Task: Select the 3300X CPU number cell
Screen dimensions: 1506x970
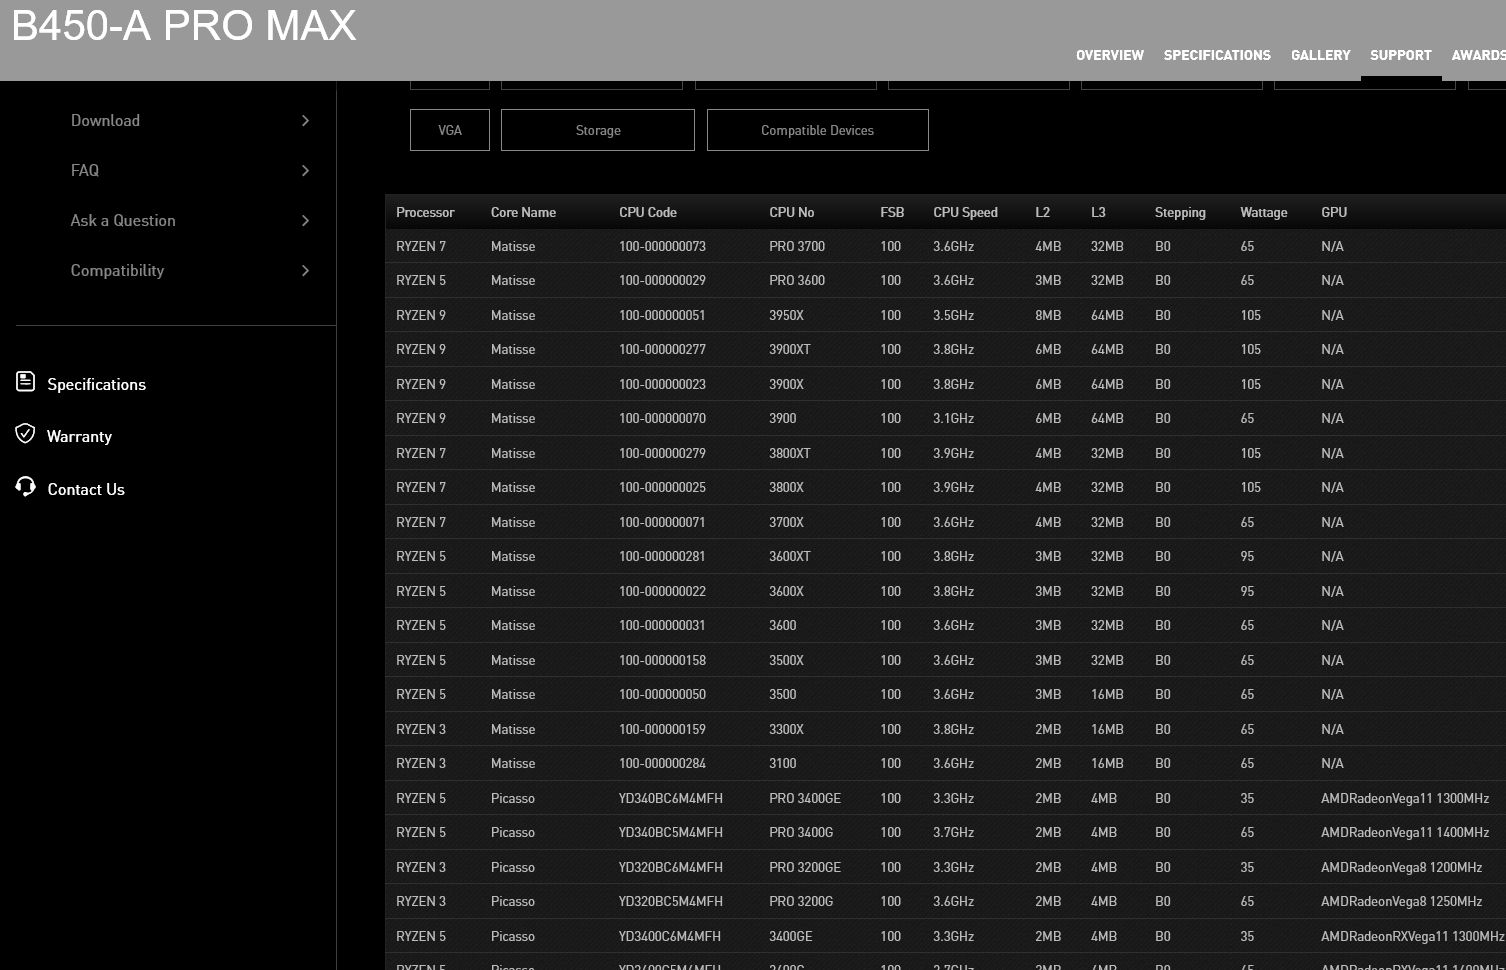Action: tap(786, 729)
